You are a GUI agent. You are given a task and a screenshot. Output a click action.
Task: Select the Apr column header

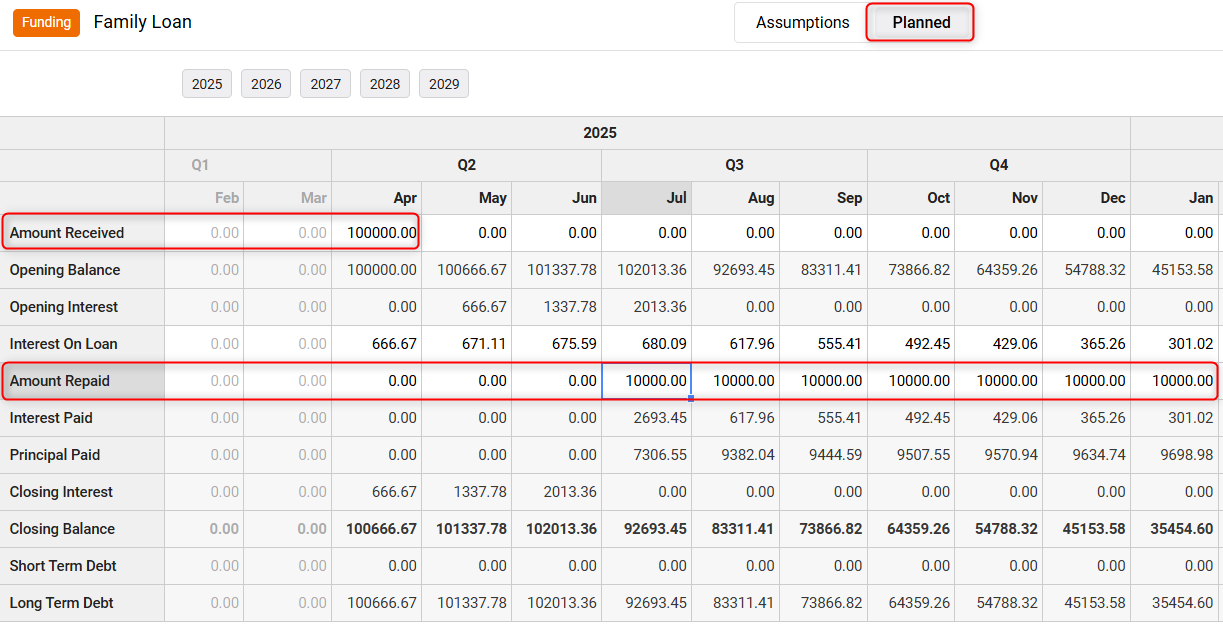377,198
